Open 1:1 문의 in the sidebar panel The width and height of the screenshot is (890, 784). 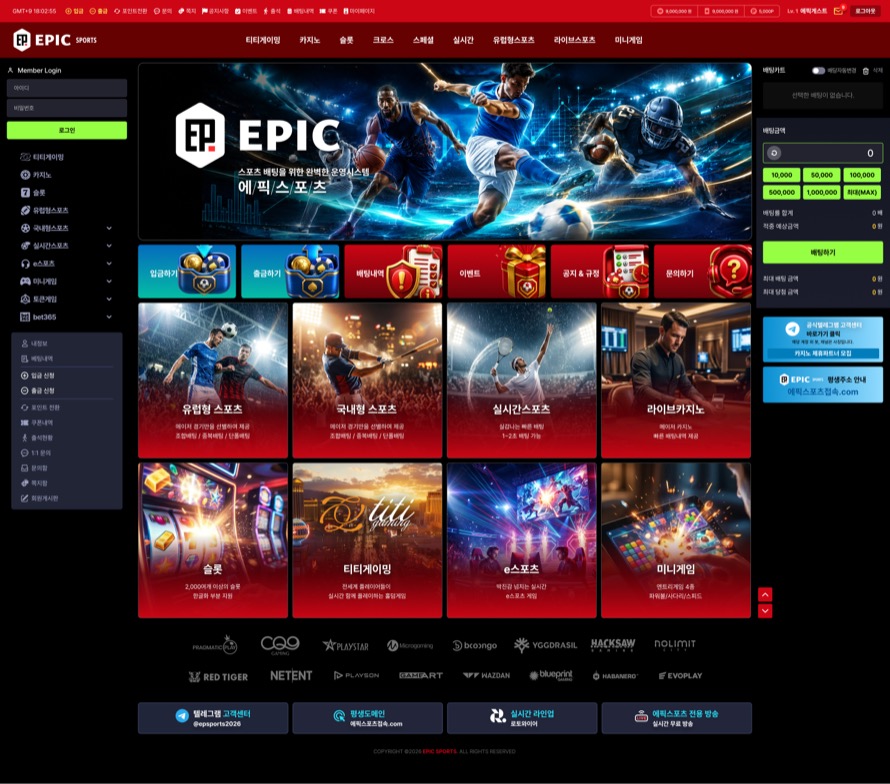coord(36,453)
